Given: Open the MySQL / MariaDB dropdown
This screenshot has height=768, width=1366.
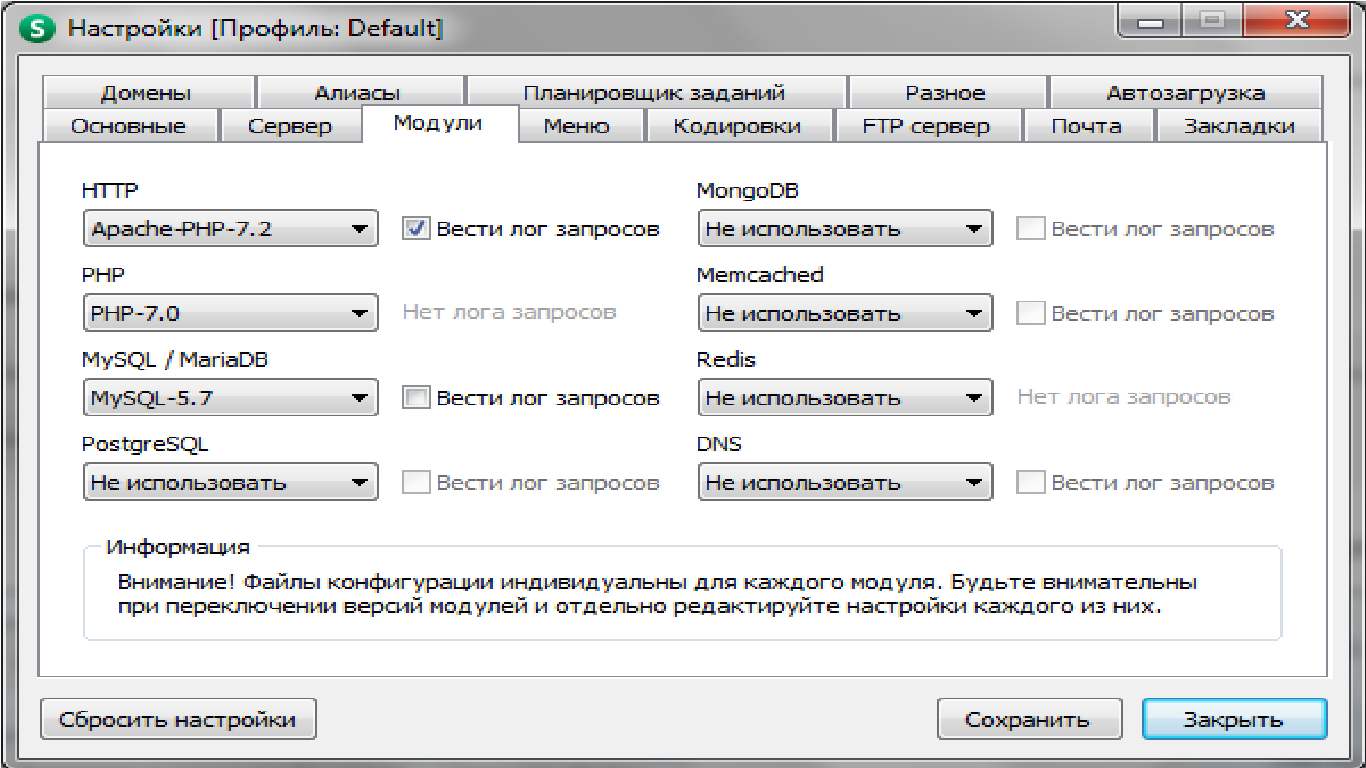Looking at the screenshot, I should (x=230, y=398).
